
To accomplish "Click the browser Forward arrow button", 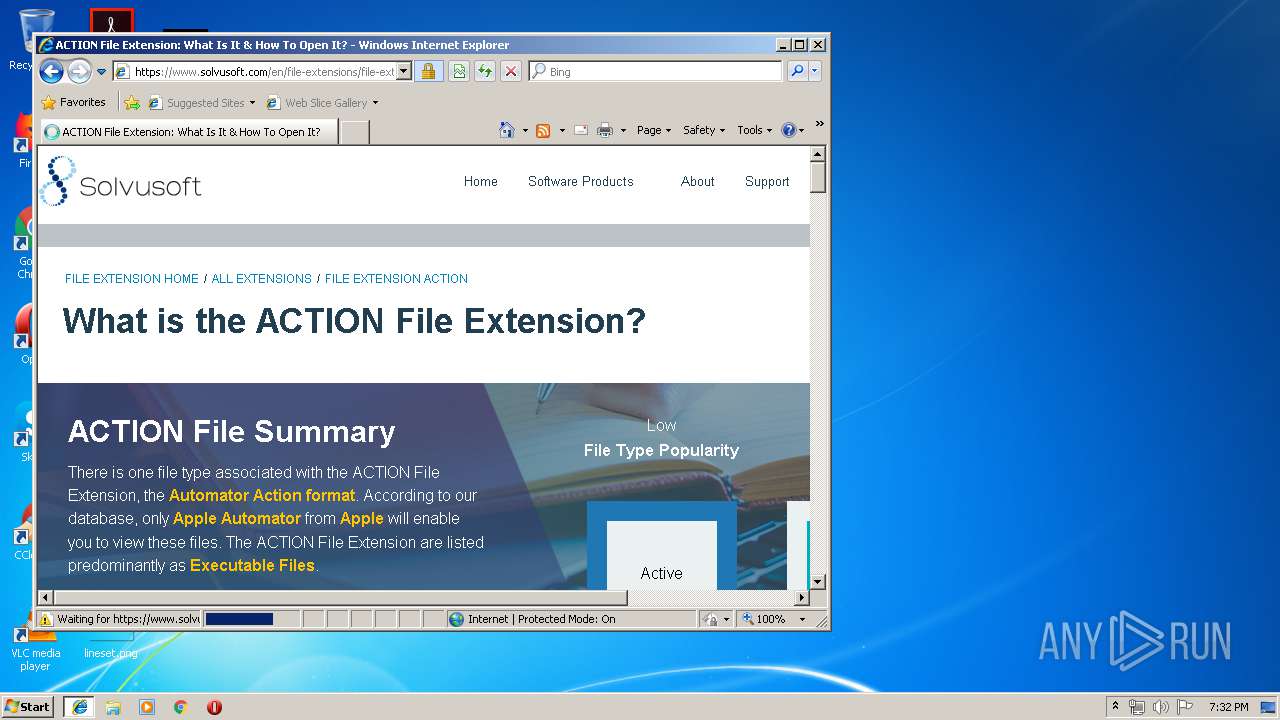I will 79,71.
